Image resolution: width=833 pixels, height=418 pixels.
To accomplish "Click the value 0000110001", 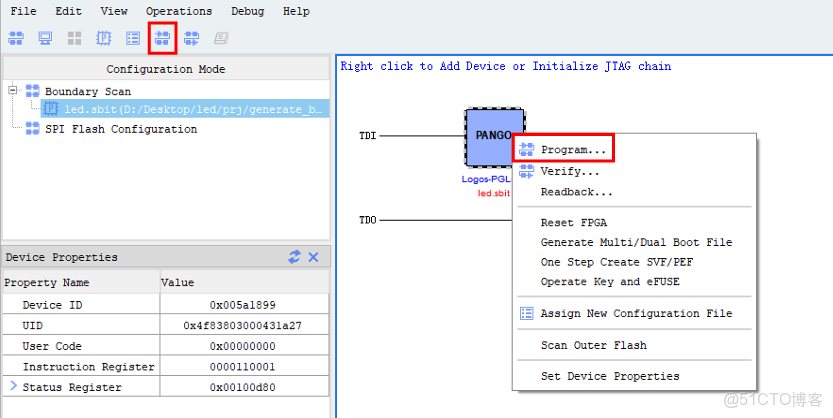I will point(243,367).
